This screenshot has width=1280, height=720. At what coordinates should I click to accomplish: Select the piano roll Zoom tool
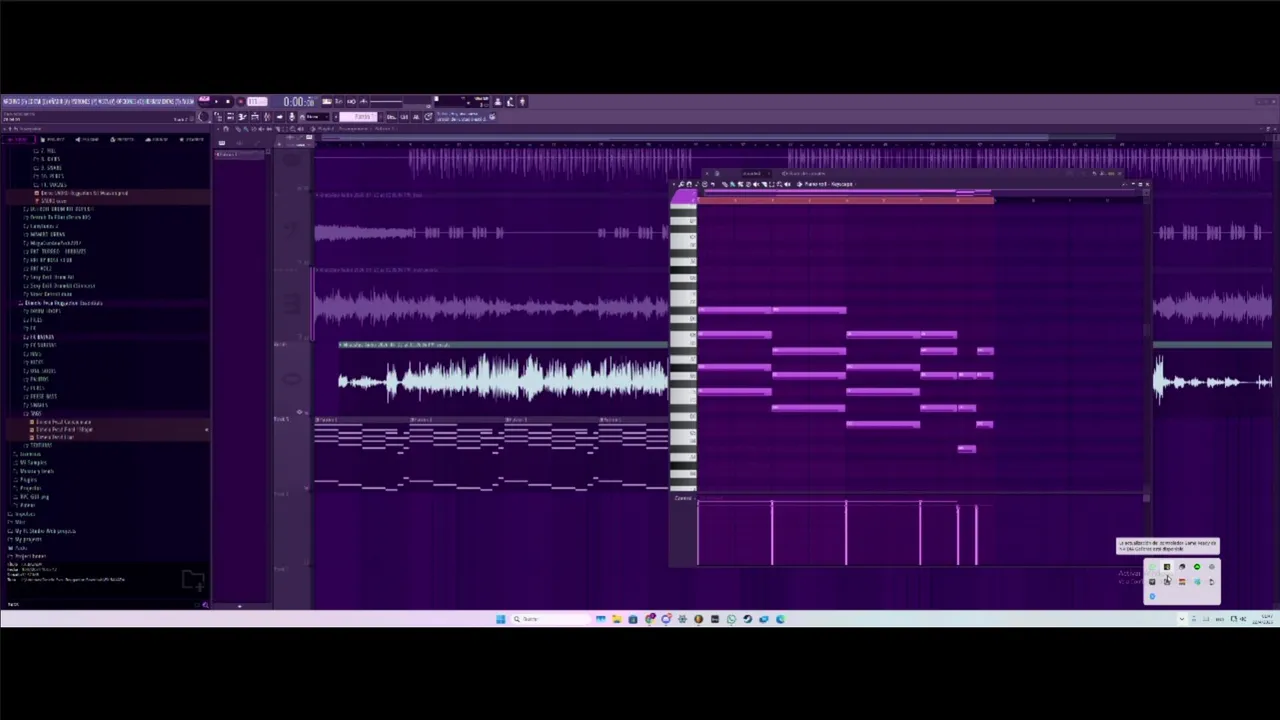pos(779,184)
